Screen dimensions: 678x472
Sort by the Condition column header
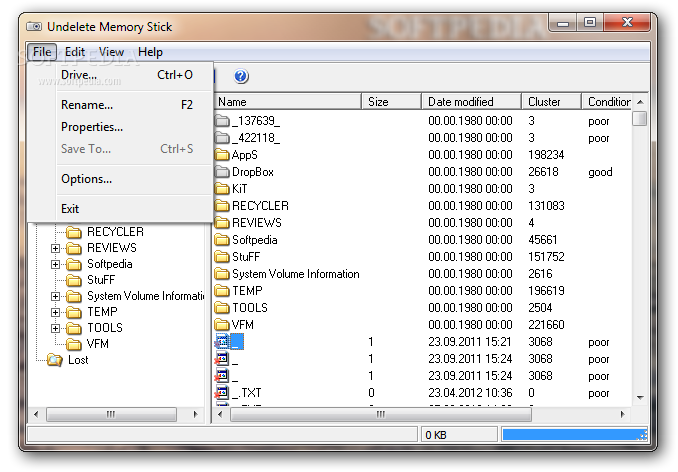click(607, 102)
